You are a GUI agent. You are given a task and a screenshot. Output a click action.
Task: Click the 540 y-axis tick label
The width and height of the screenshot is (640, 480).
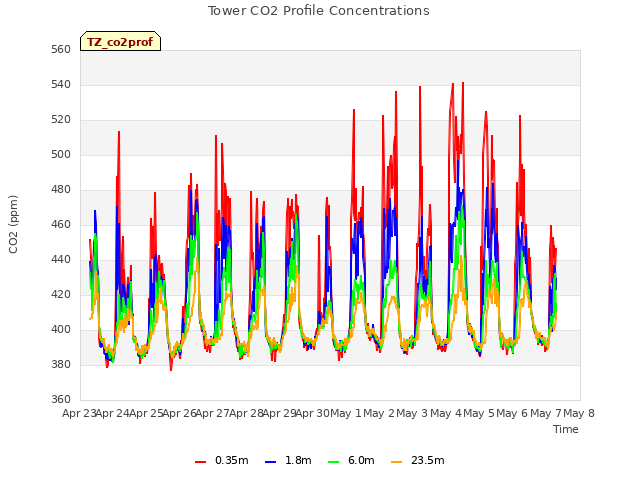click(61, 84)
